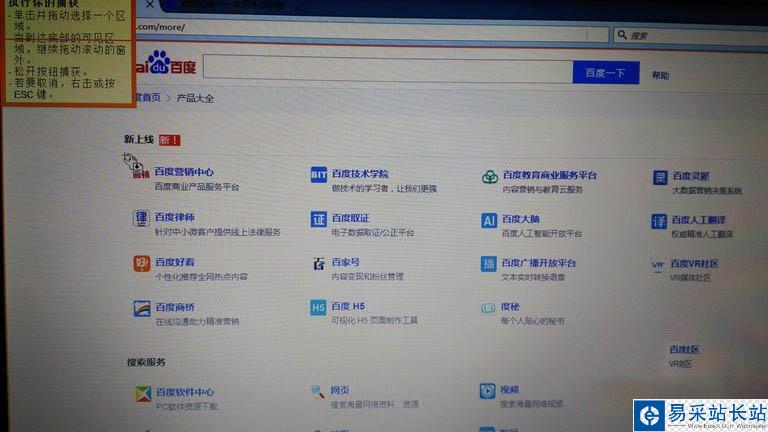
Task: Click the 百度人工翻译 icon
Action: (659, 221)
